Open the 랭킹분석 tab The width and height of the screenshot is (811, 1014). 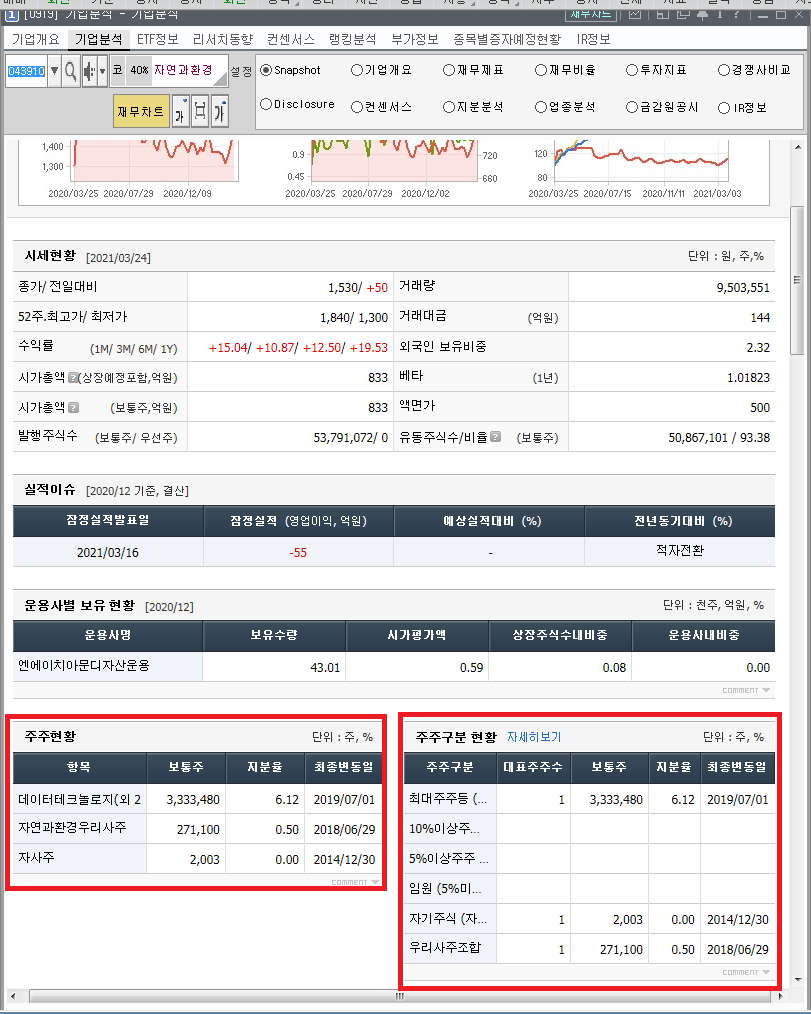352,39
